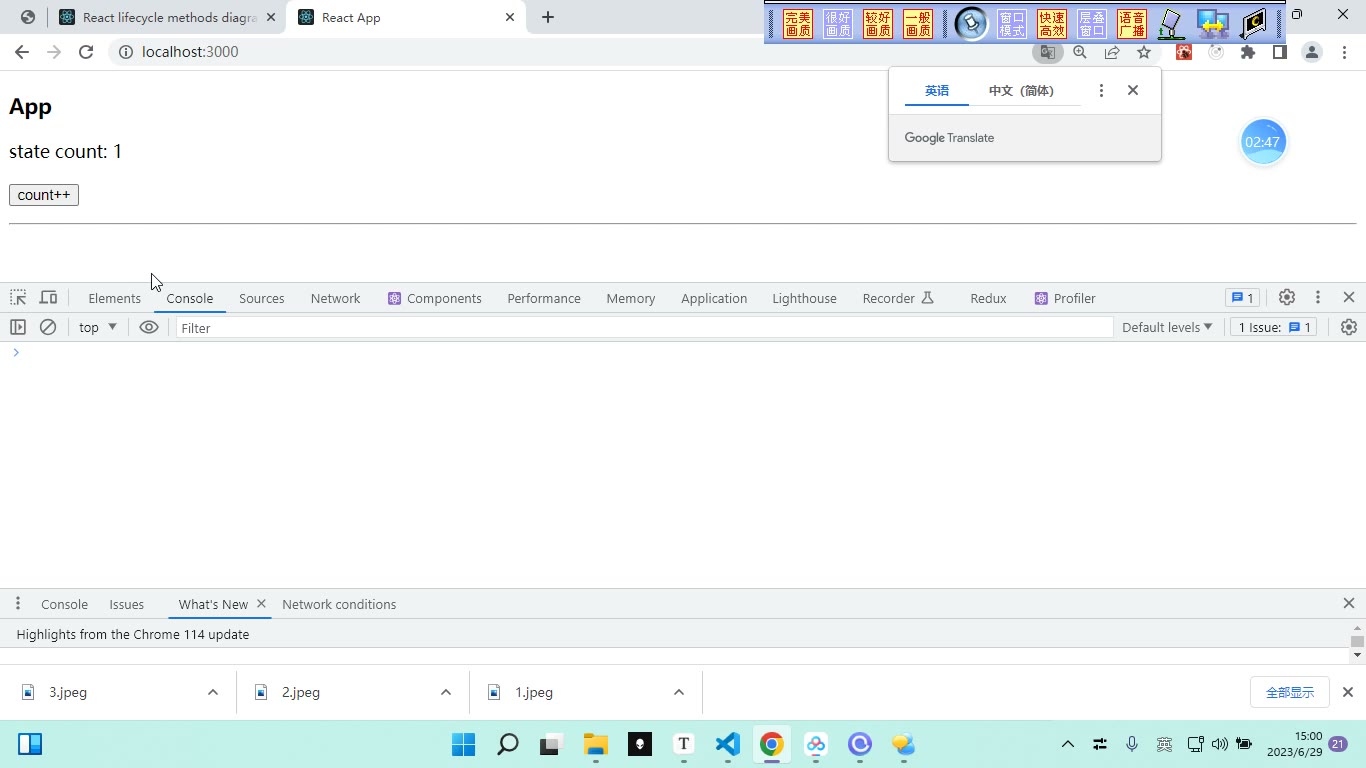Expand options for 3.jpeg download

[x=212, y=692]
